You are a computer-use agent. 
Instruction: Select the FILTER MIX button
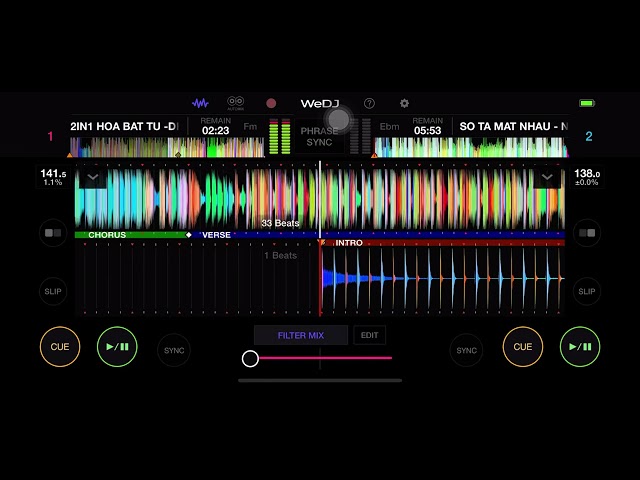pos(301,336)
